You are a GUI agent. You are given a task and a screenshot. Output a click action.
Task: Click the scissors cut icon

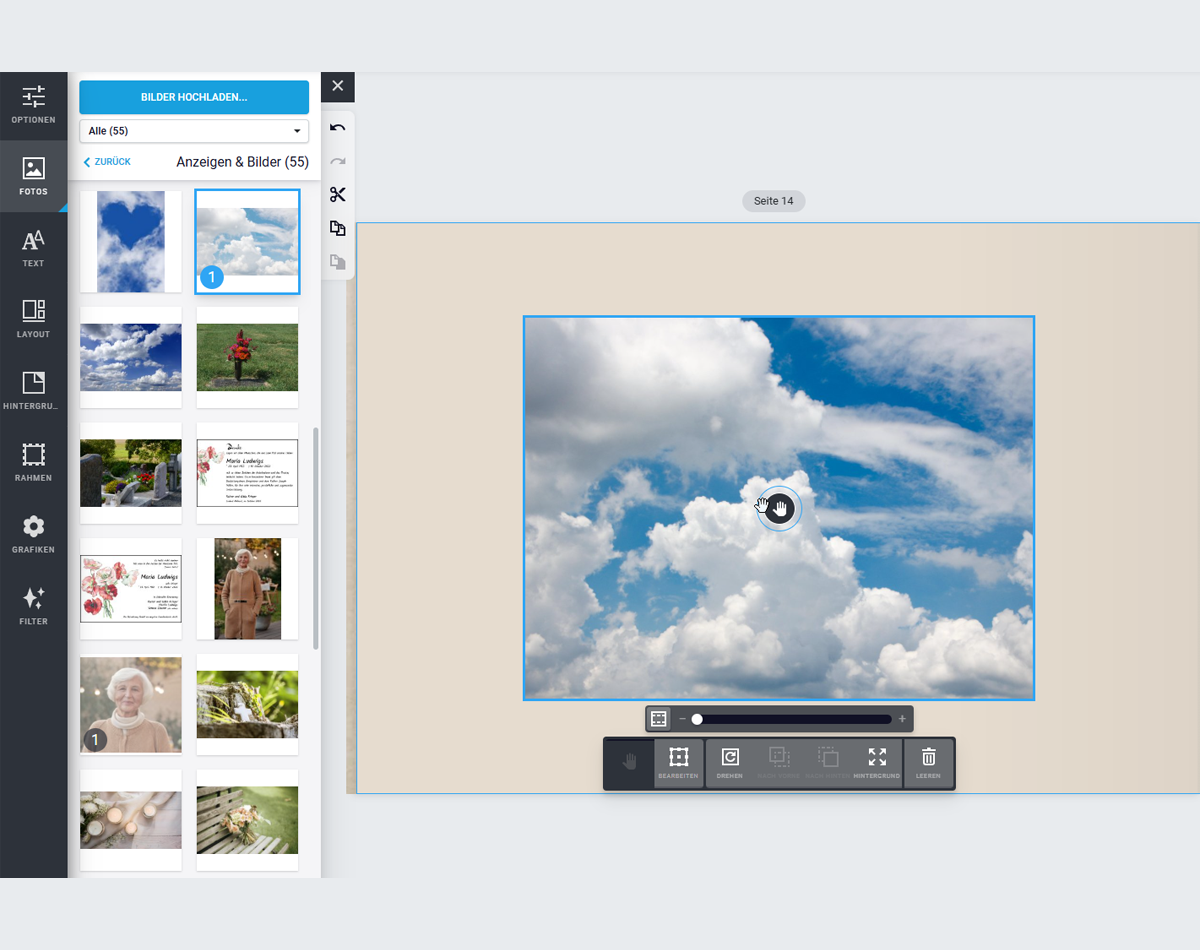[x=338, y=195]
